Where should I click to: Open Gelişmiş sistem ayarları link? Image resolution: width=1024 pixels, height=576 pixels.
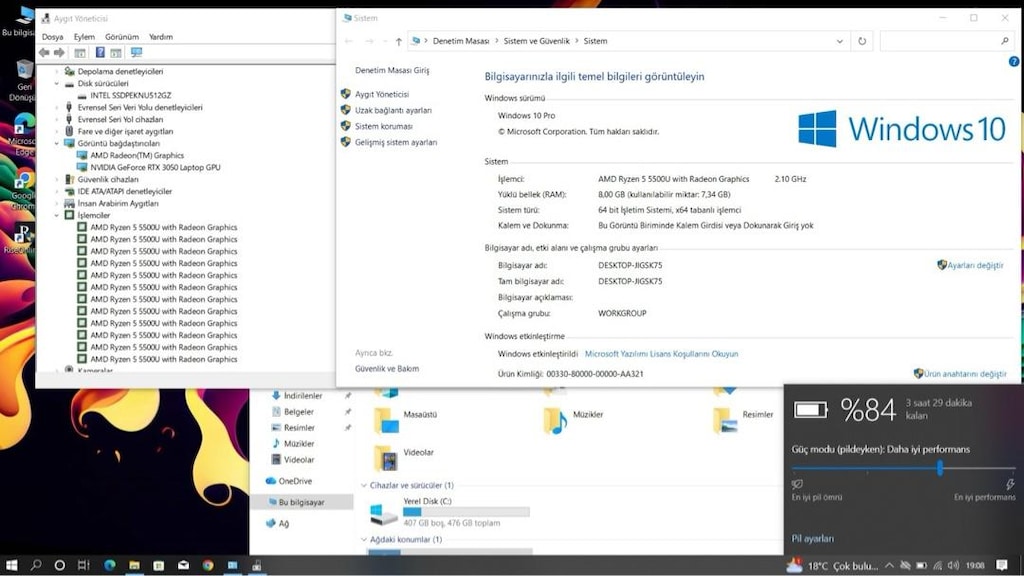point(396,142)
